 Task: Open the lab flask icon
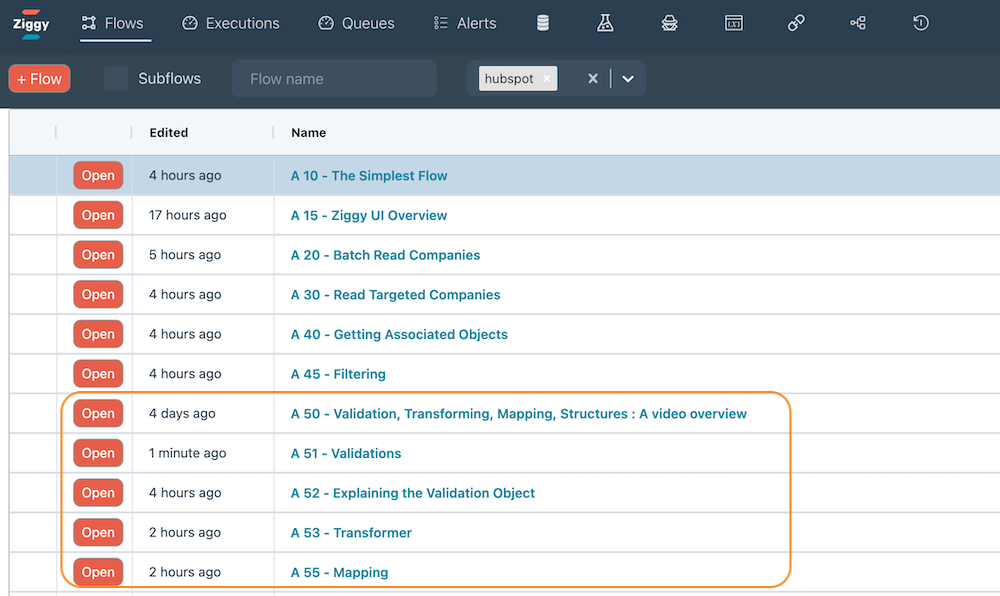pos(605,23)
